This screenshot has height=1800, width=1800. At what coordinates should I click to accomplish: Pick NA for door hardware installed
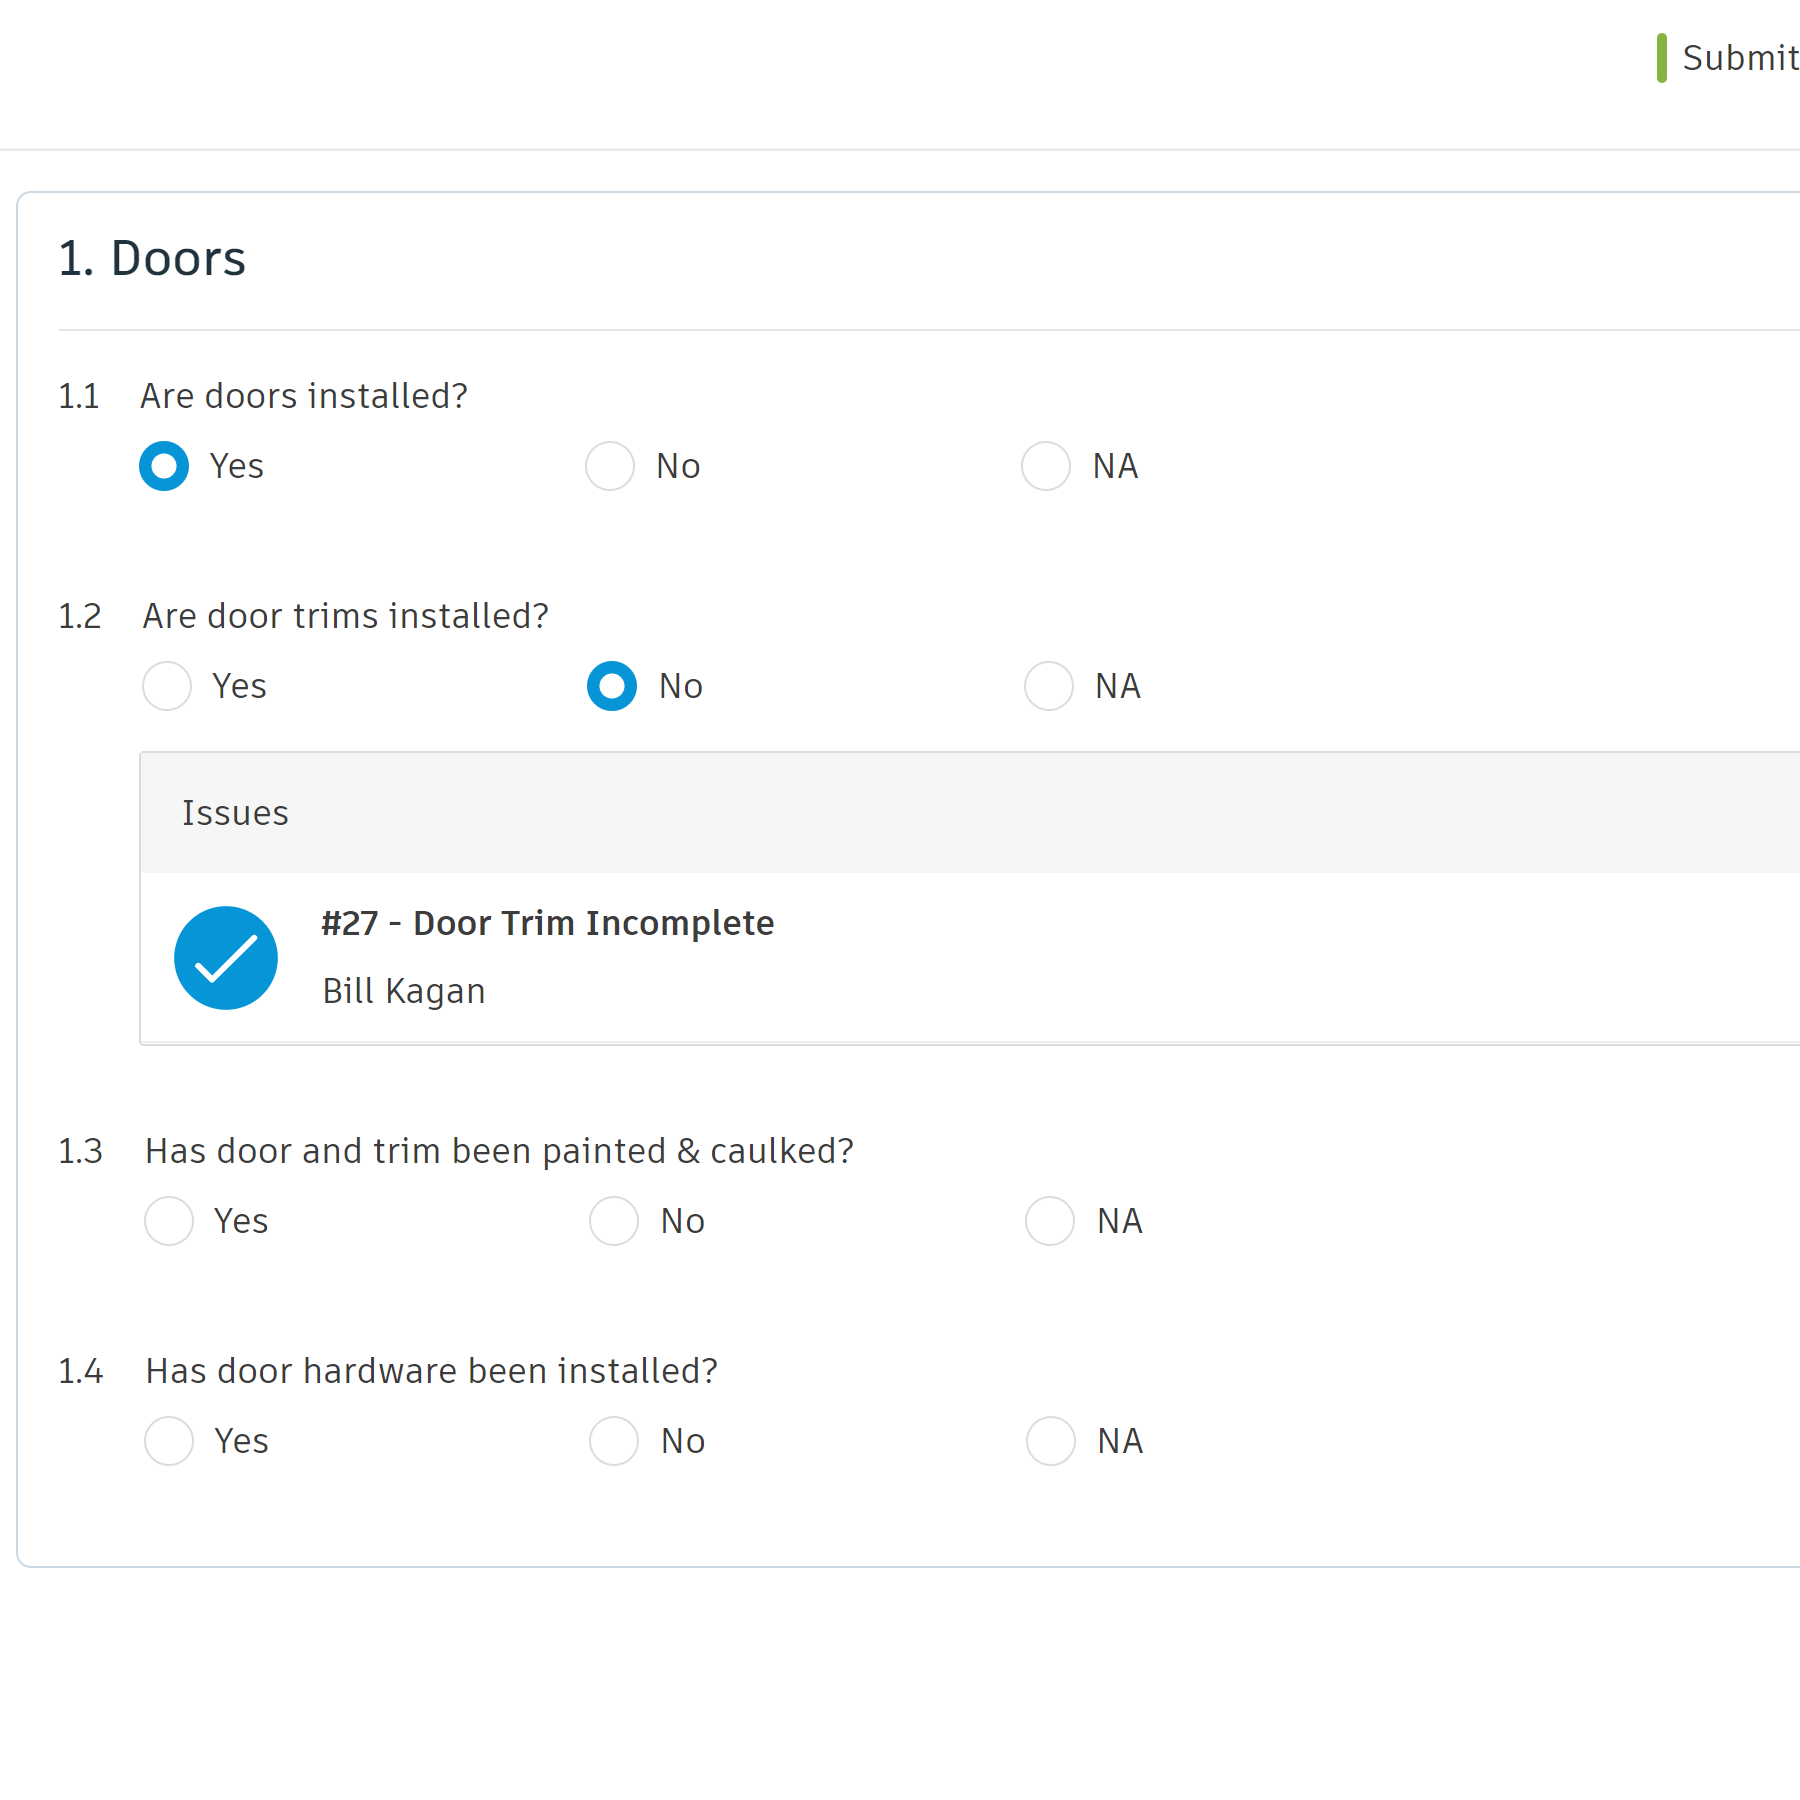point(1051,1441)
